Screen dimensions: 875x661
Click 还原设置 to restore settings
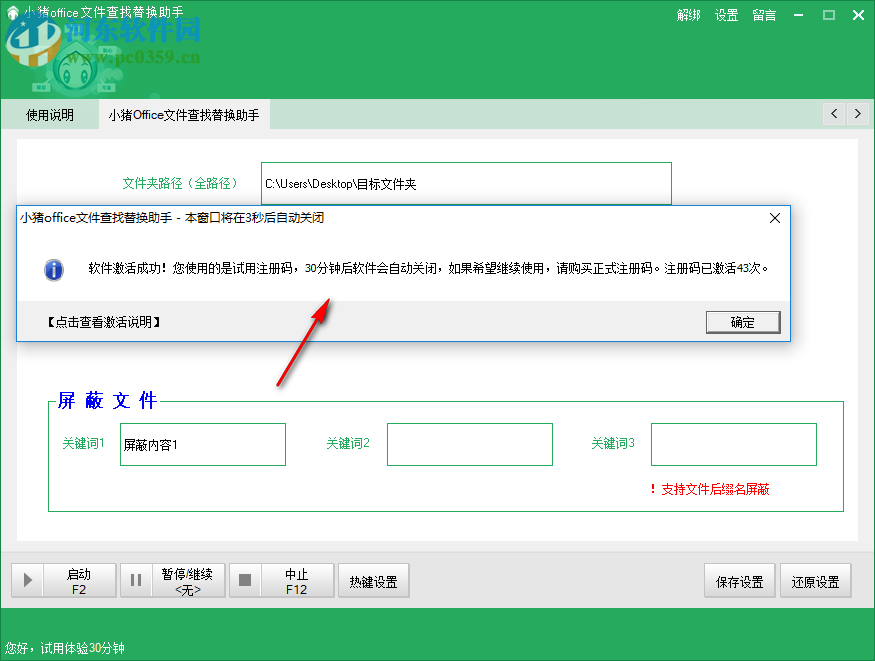click(816, 580)
